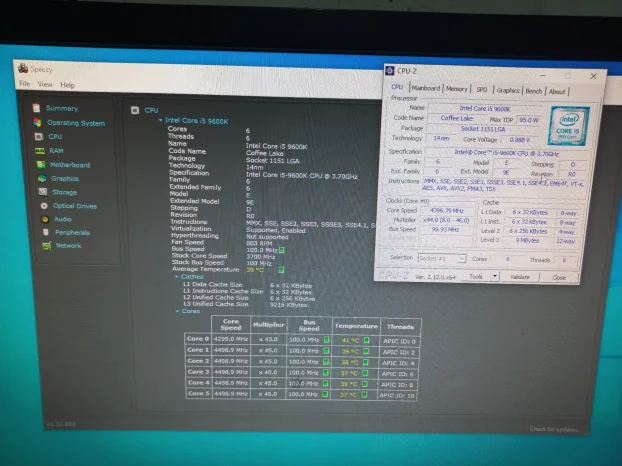
Task: Open the View menu in Speccy
Action: pyautogui.click(x=45, y=84)
